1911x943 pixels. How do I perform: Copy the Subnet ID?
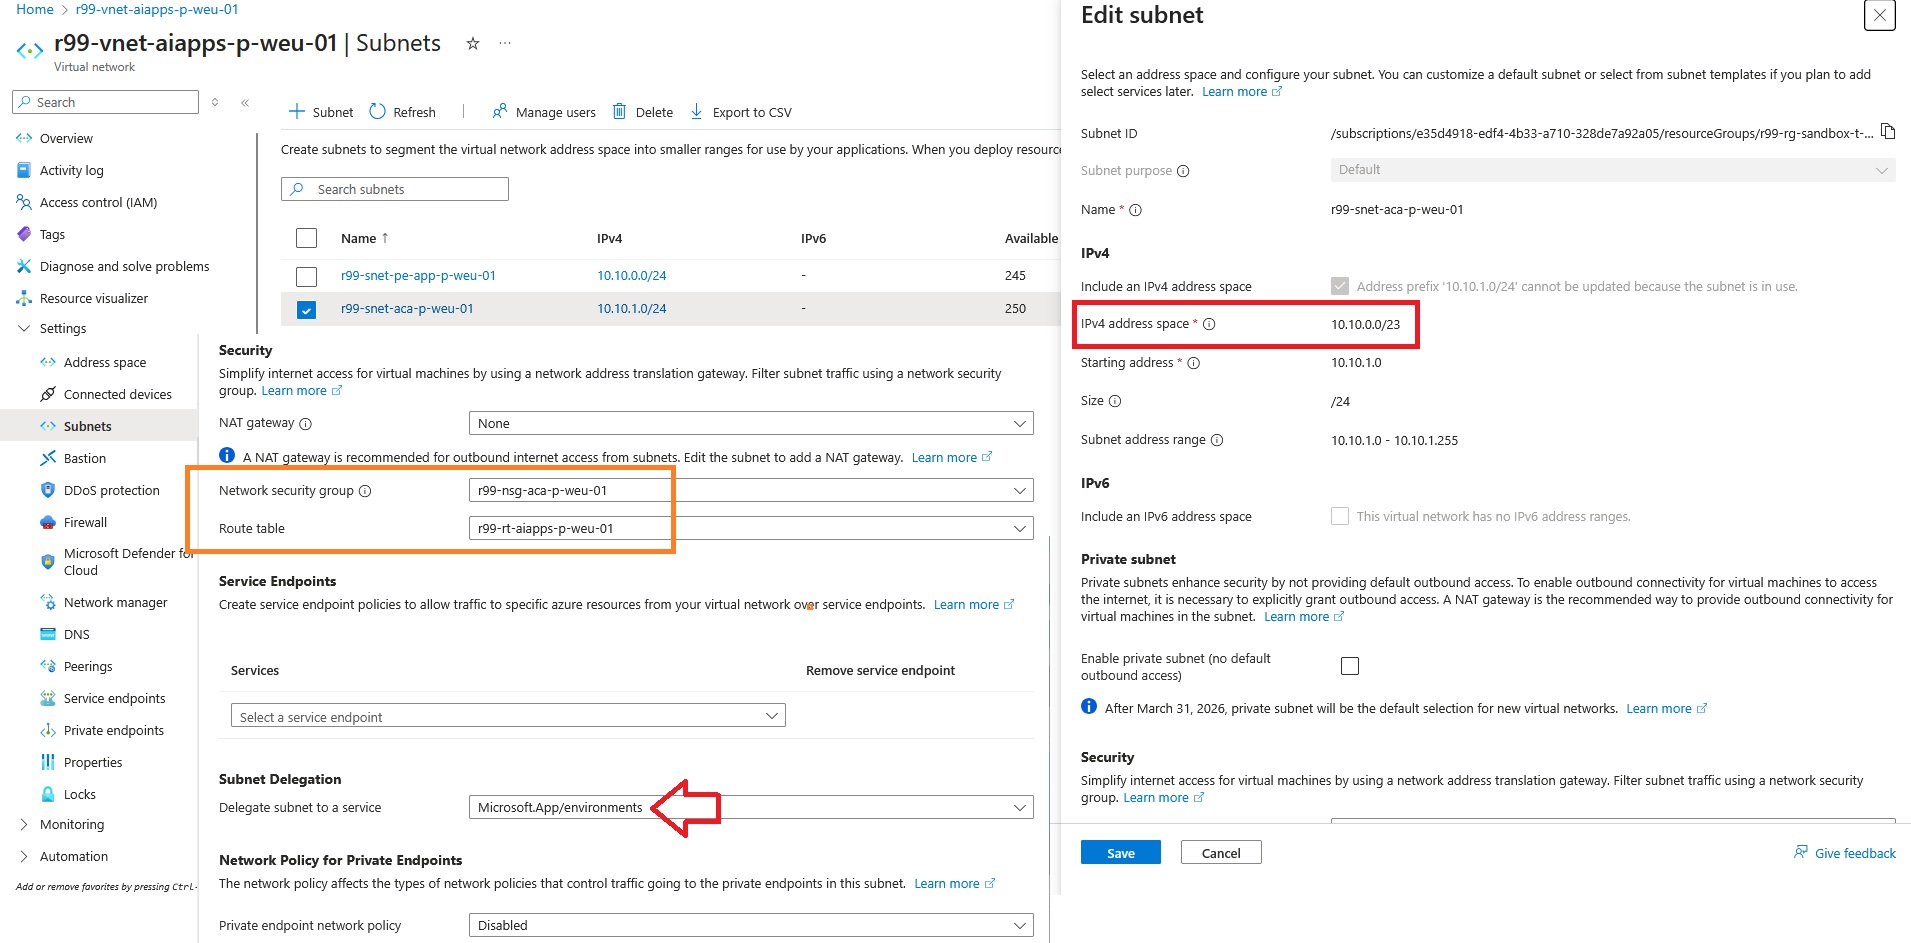pos(1888,131)
